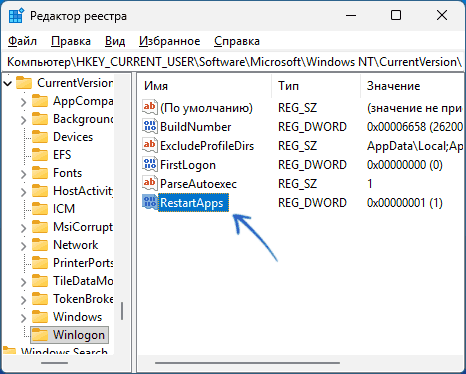Select the TokenBroke... folder icon
The height and width of the screenshot is (374, 466).
pyautogui.click(x=40, y=299)
